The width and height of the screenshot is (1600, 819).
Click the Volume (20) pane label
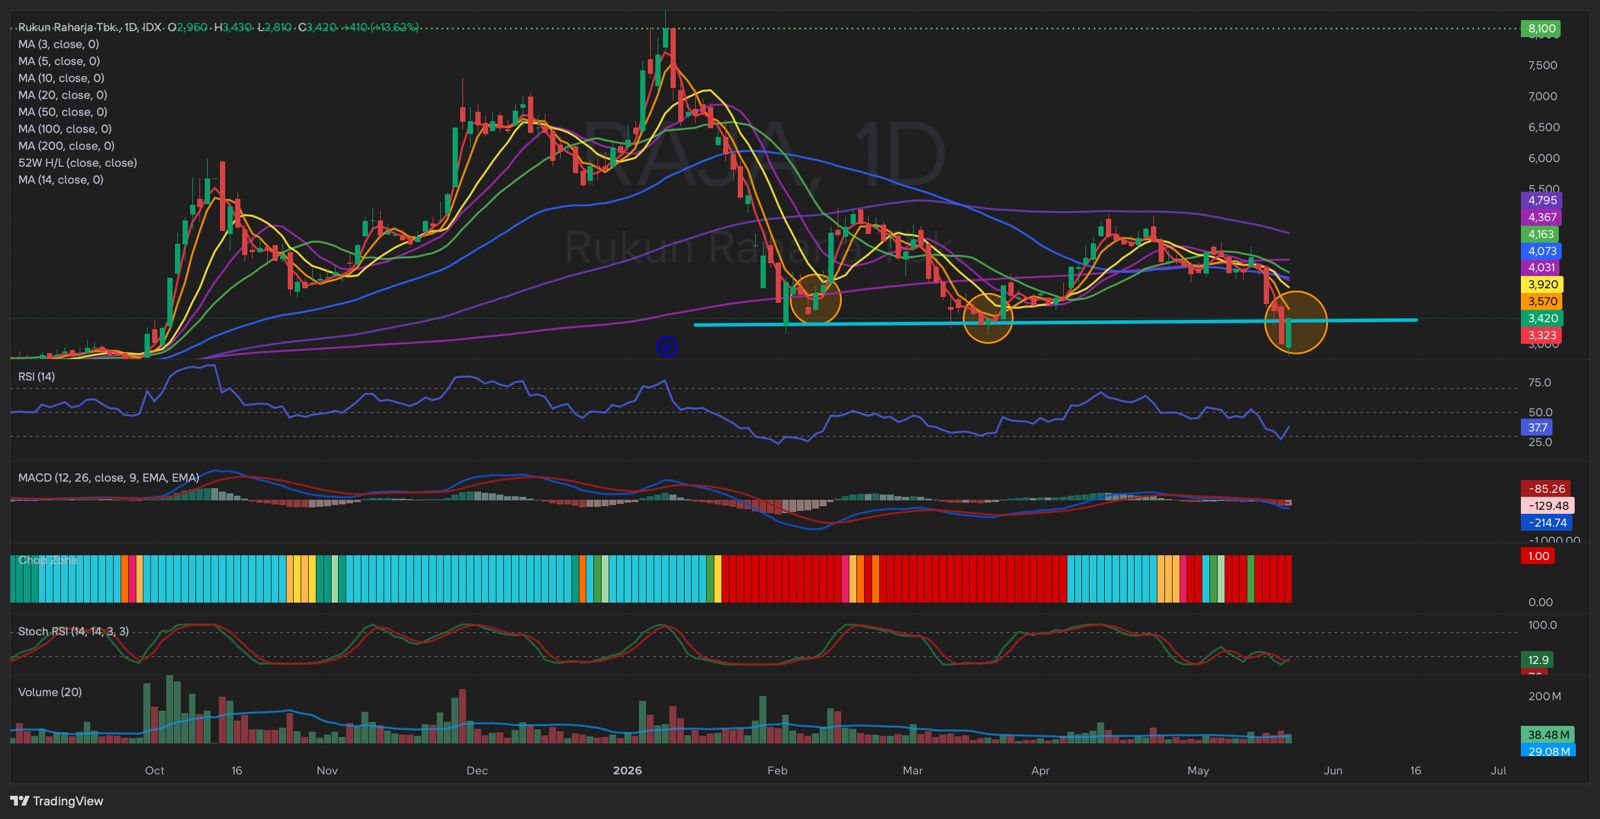coord(50,692)
